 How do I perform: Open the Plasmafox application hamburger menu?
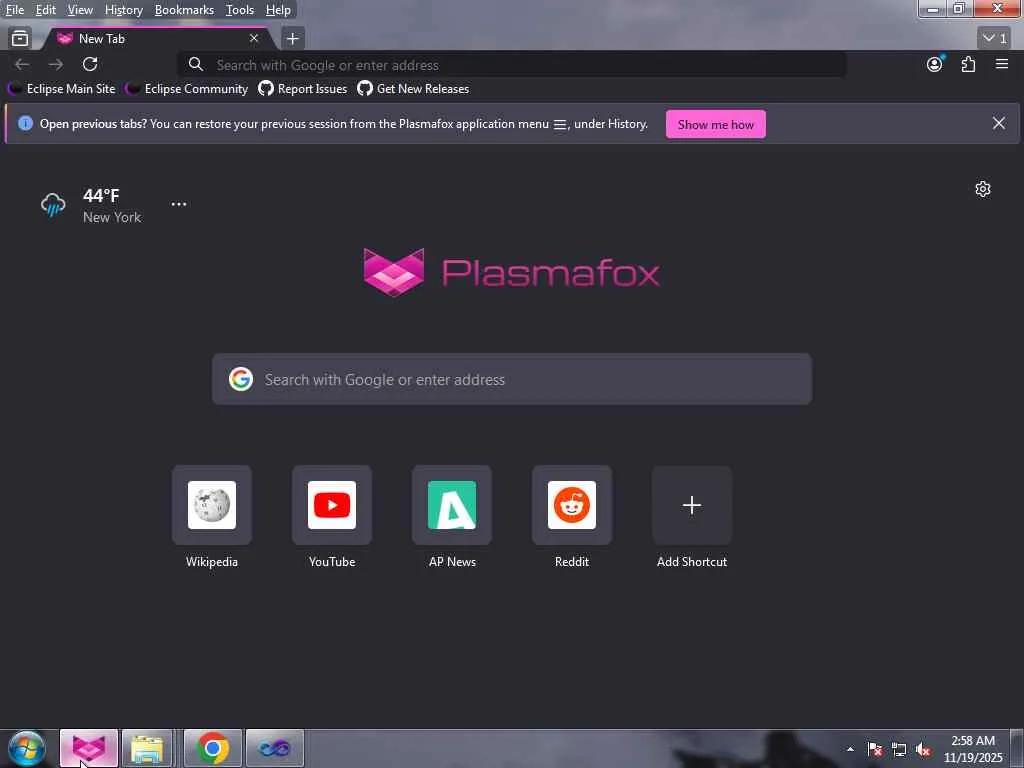(x=1002, y=64)
